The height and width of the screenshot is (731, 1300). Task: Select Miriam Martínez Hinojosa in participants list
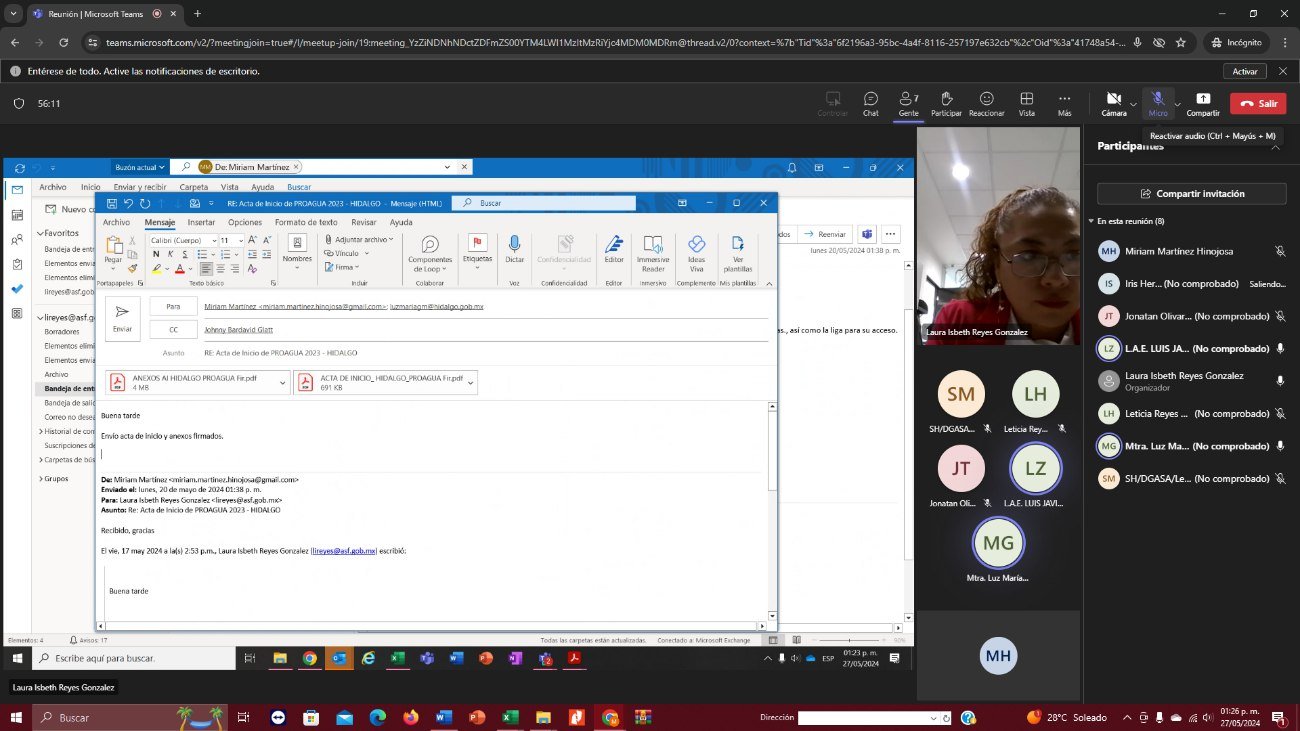pyautogui.click(x=1180, y=251)
